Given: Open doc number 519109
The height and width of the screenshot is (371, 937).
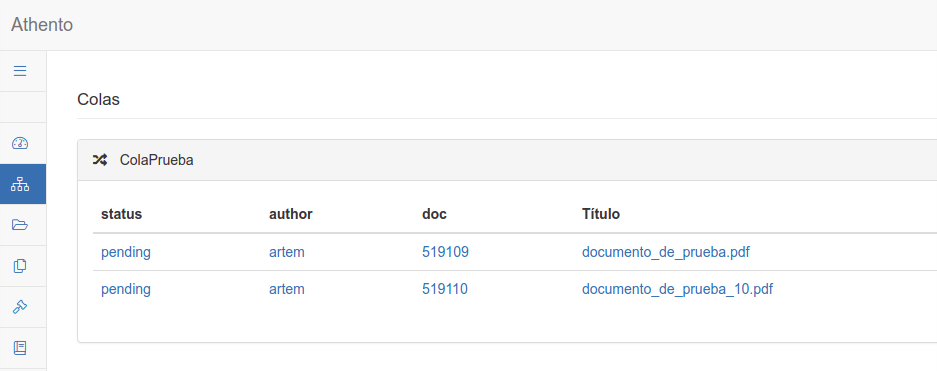Looking at the screenshot, I should (x=445, y=252).
